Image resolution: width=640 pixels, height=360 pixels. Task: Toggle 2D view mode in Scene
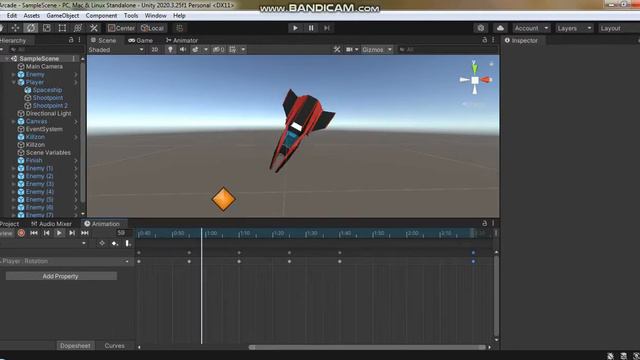[x=155, y=49]
